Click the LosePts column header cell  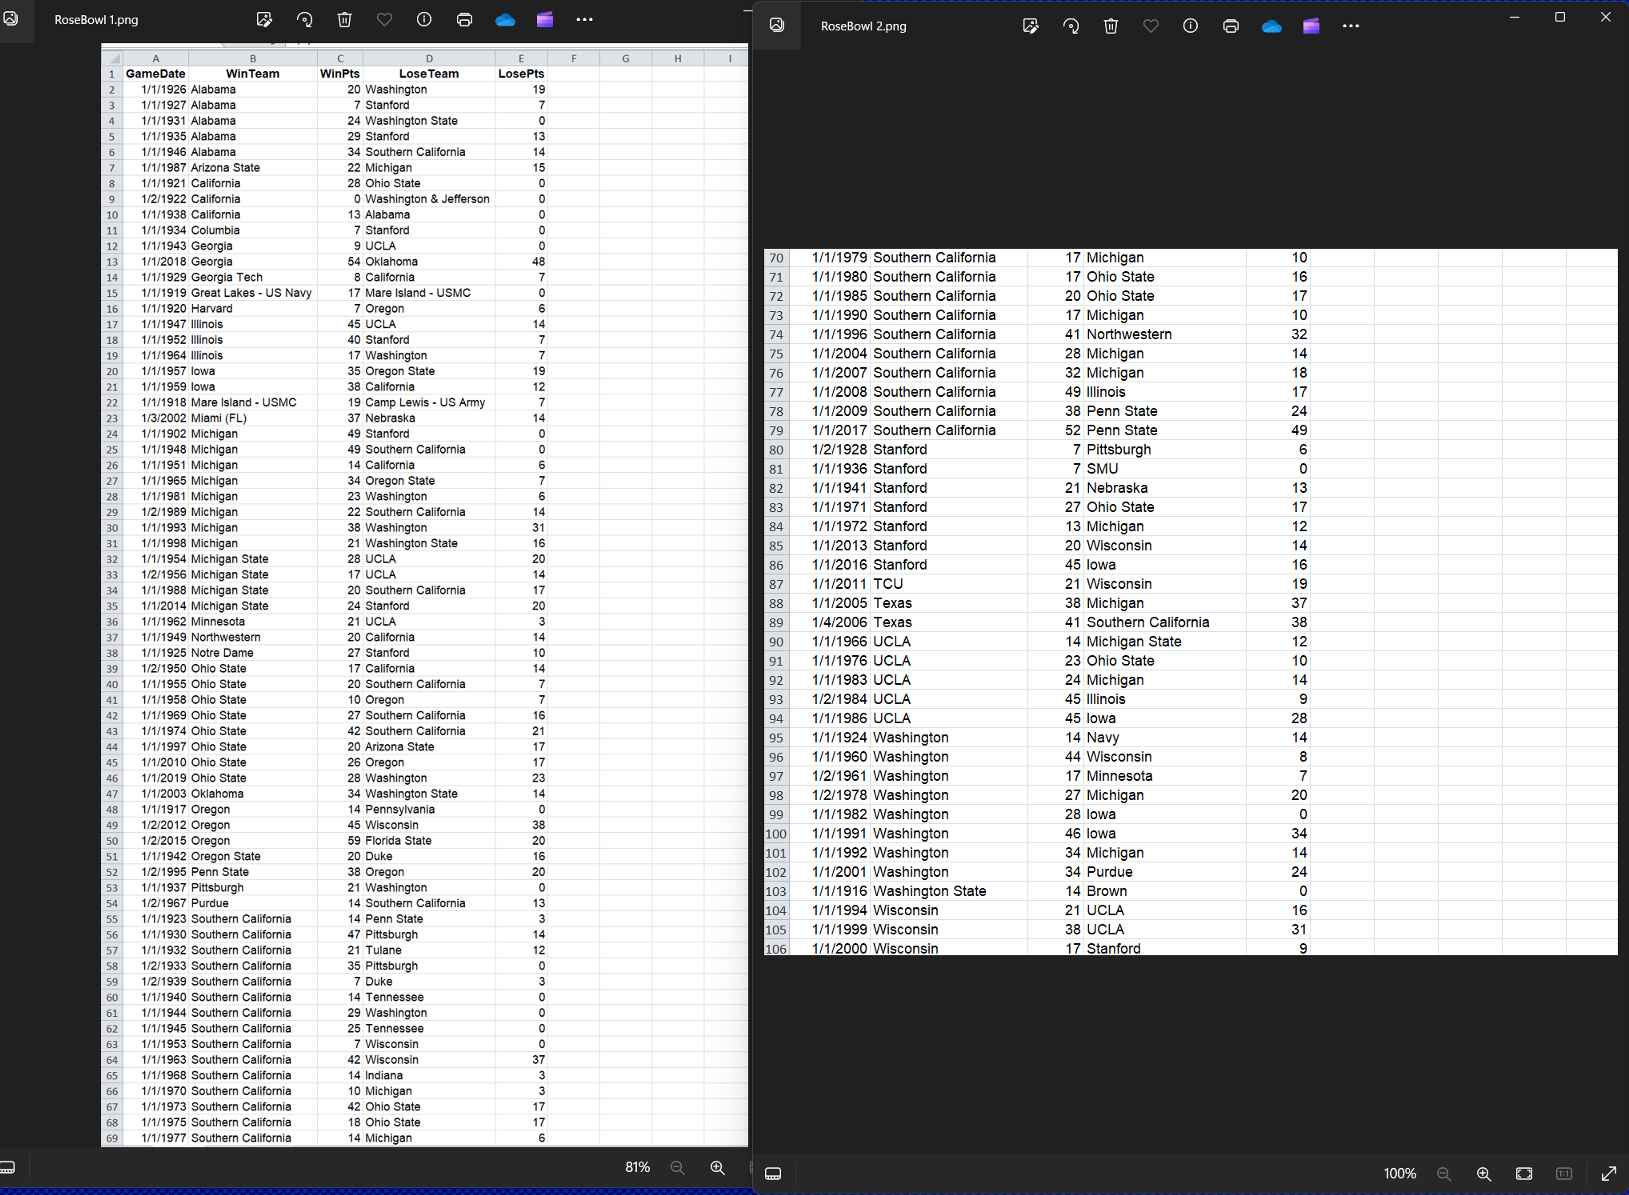point(521,74)
